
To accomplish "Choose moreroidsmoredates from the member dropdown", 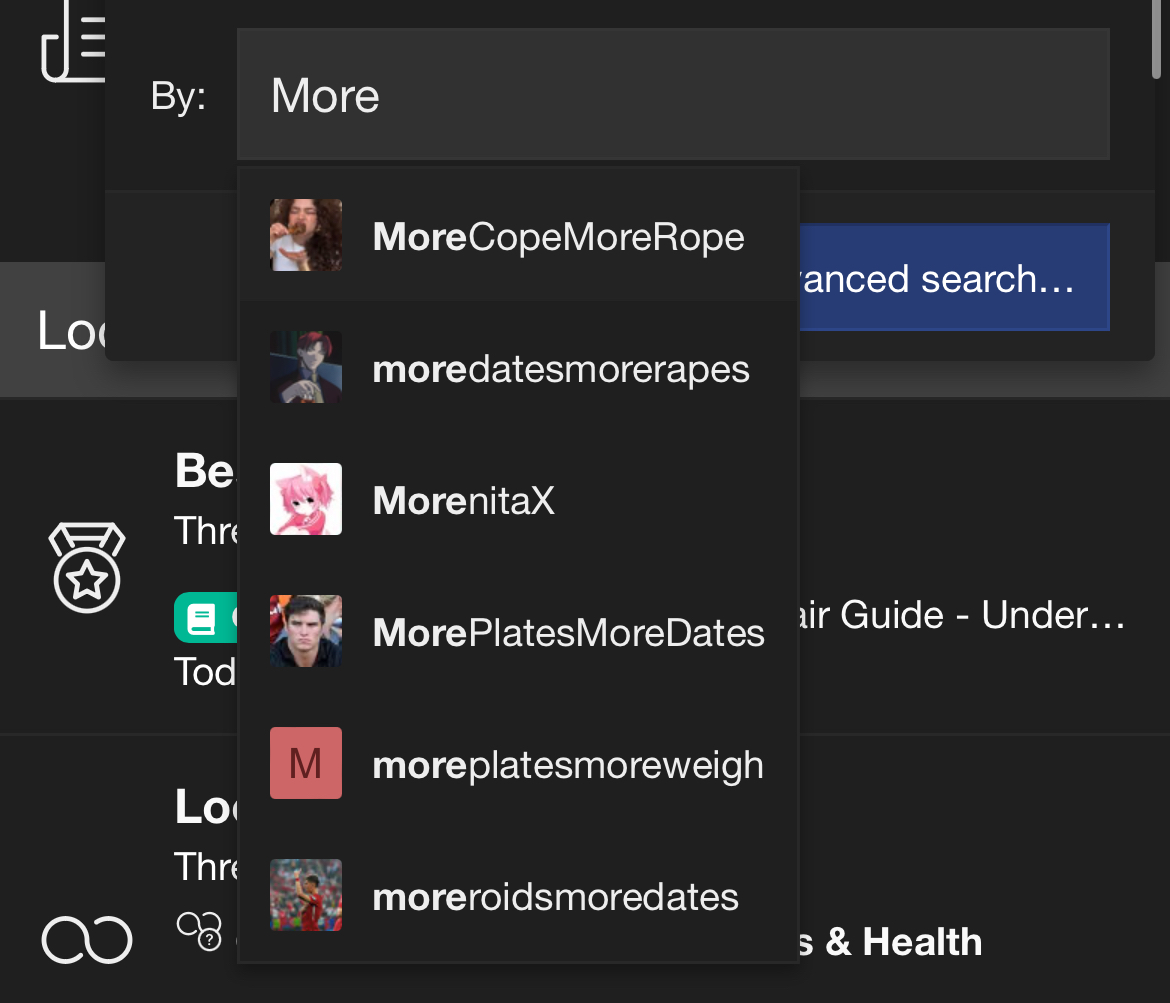I will 555,897.
